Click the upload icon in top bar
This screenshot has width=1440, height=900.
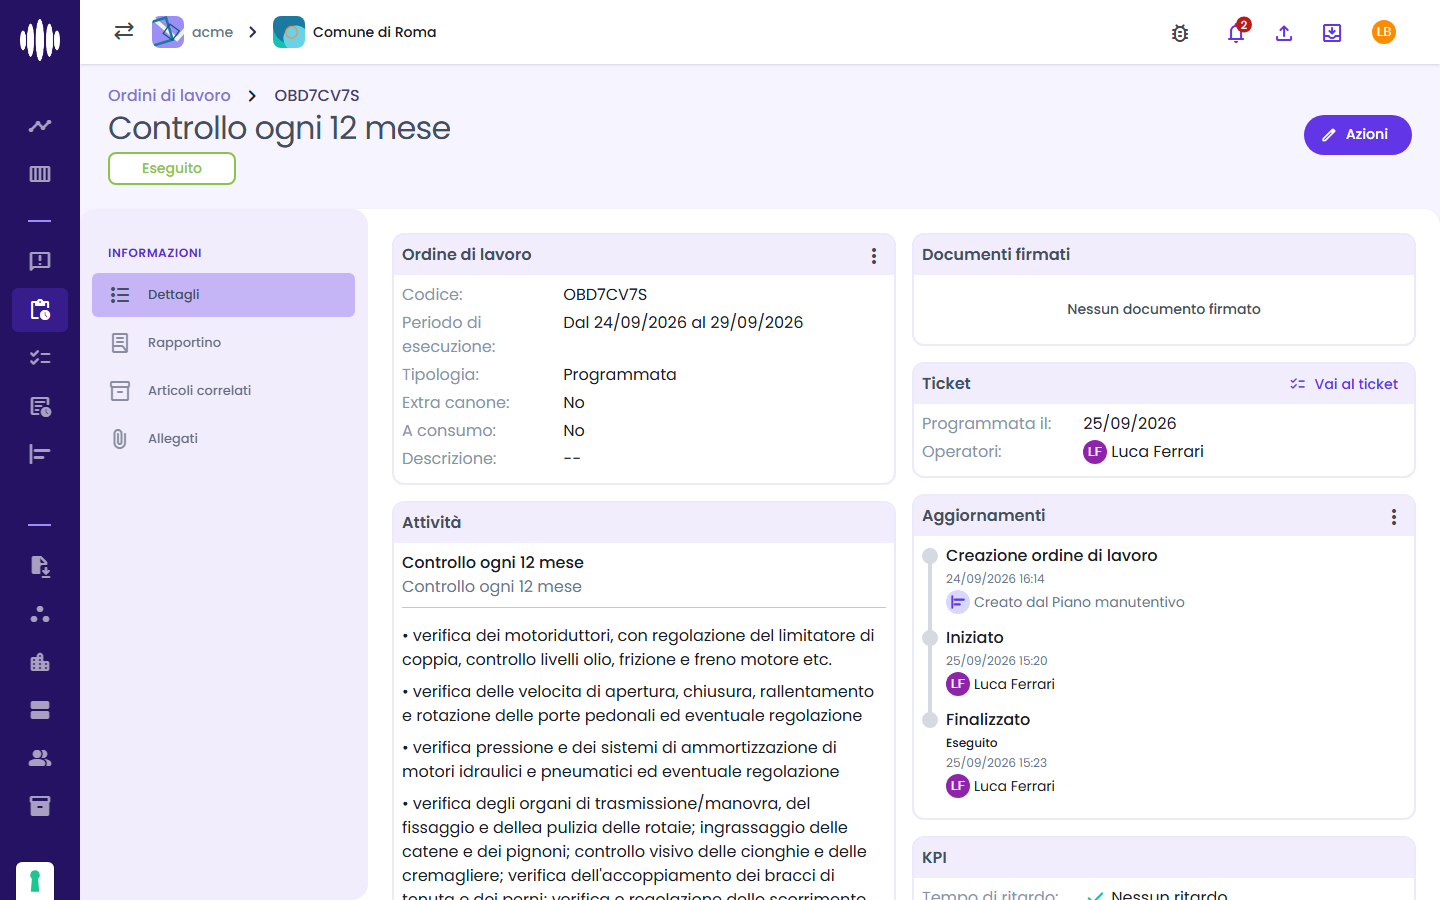(x=1284, y=33)
